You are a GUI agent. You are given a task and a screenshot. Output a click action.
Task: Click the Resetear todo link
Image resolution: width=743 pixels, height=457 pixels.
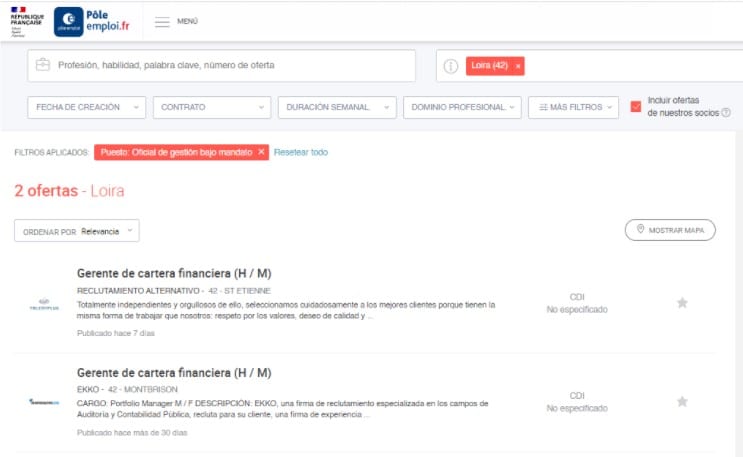click(301, 152)
